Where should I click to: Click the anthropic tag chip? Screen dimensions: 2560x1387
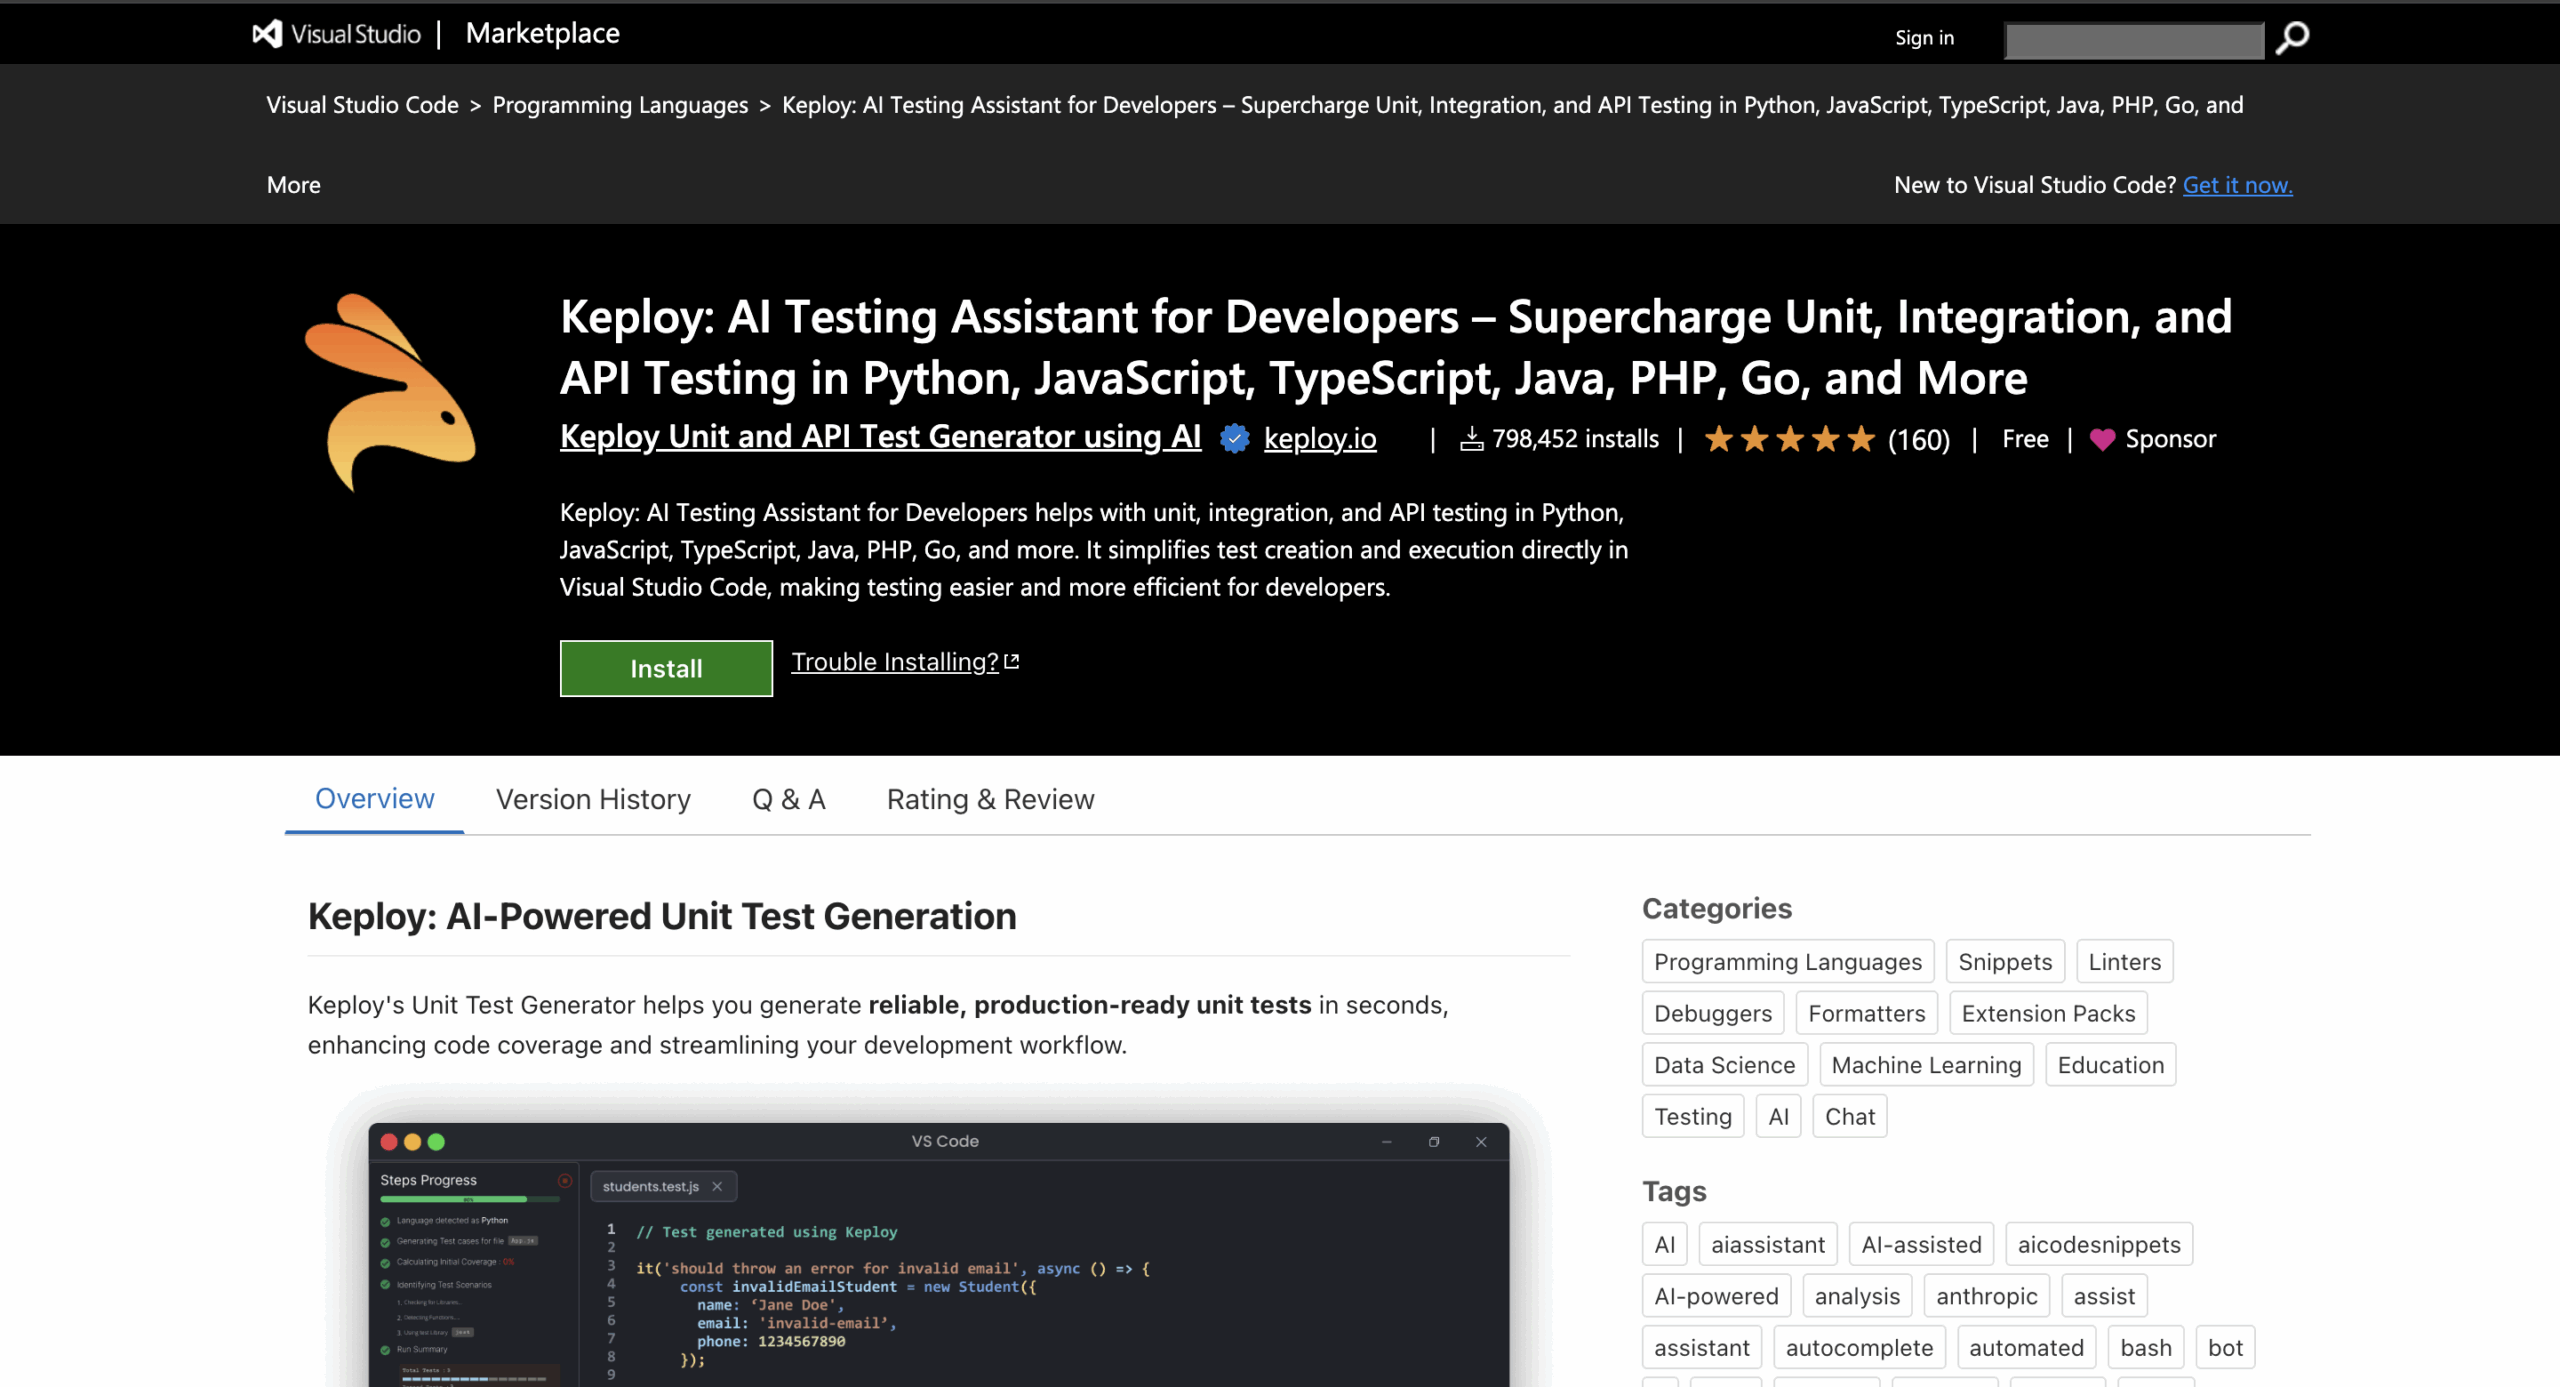coord(1986,1296)
